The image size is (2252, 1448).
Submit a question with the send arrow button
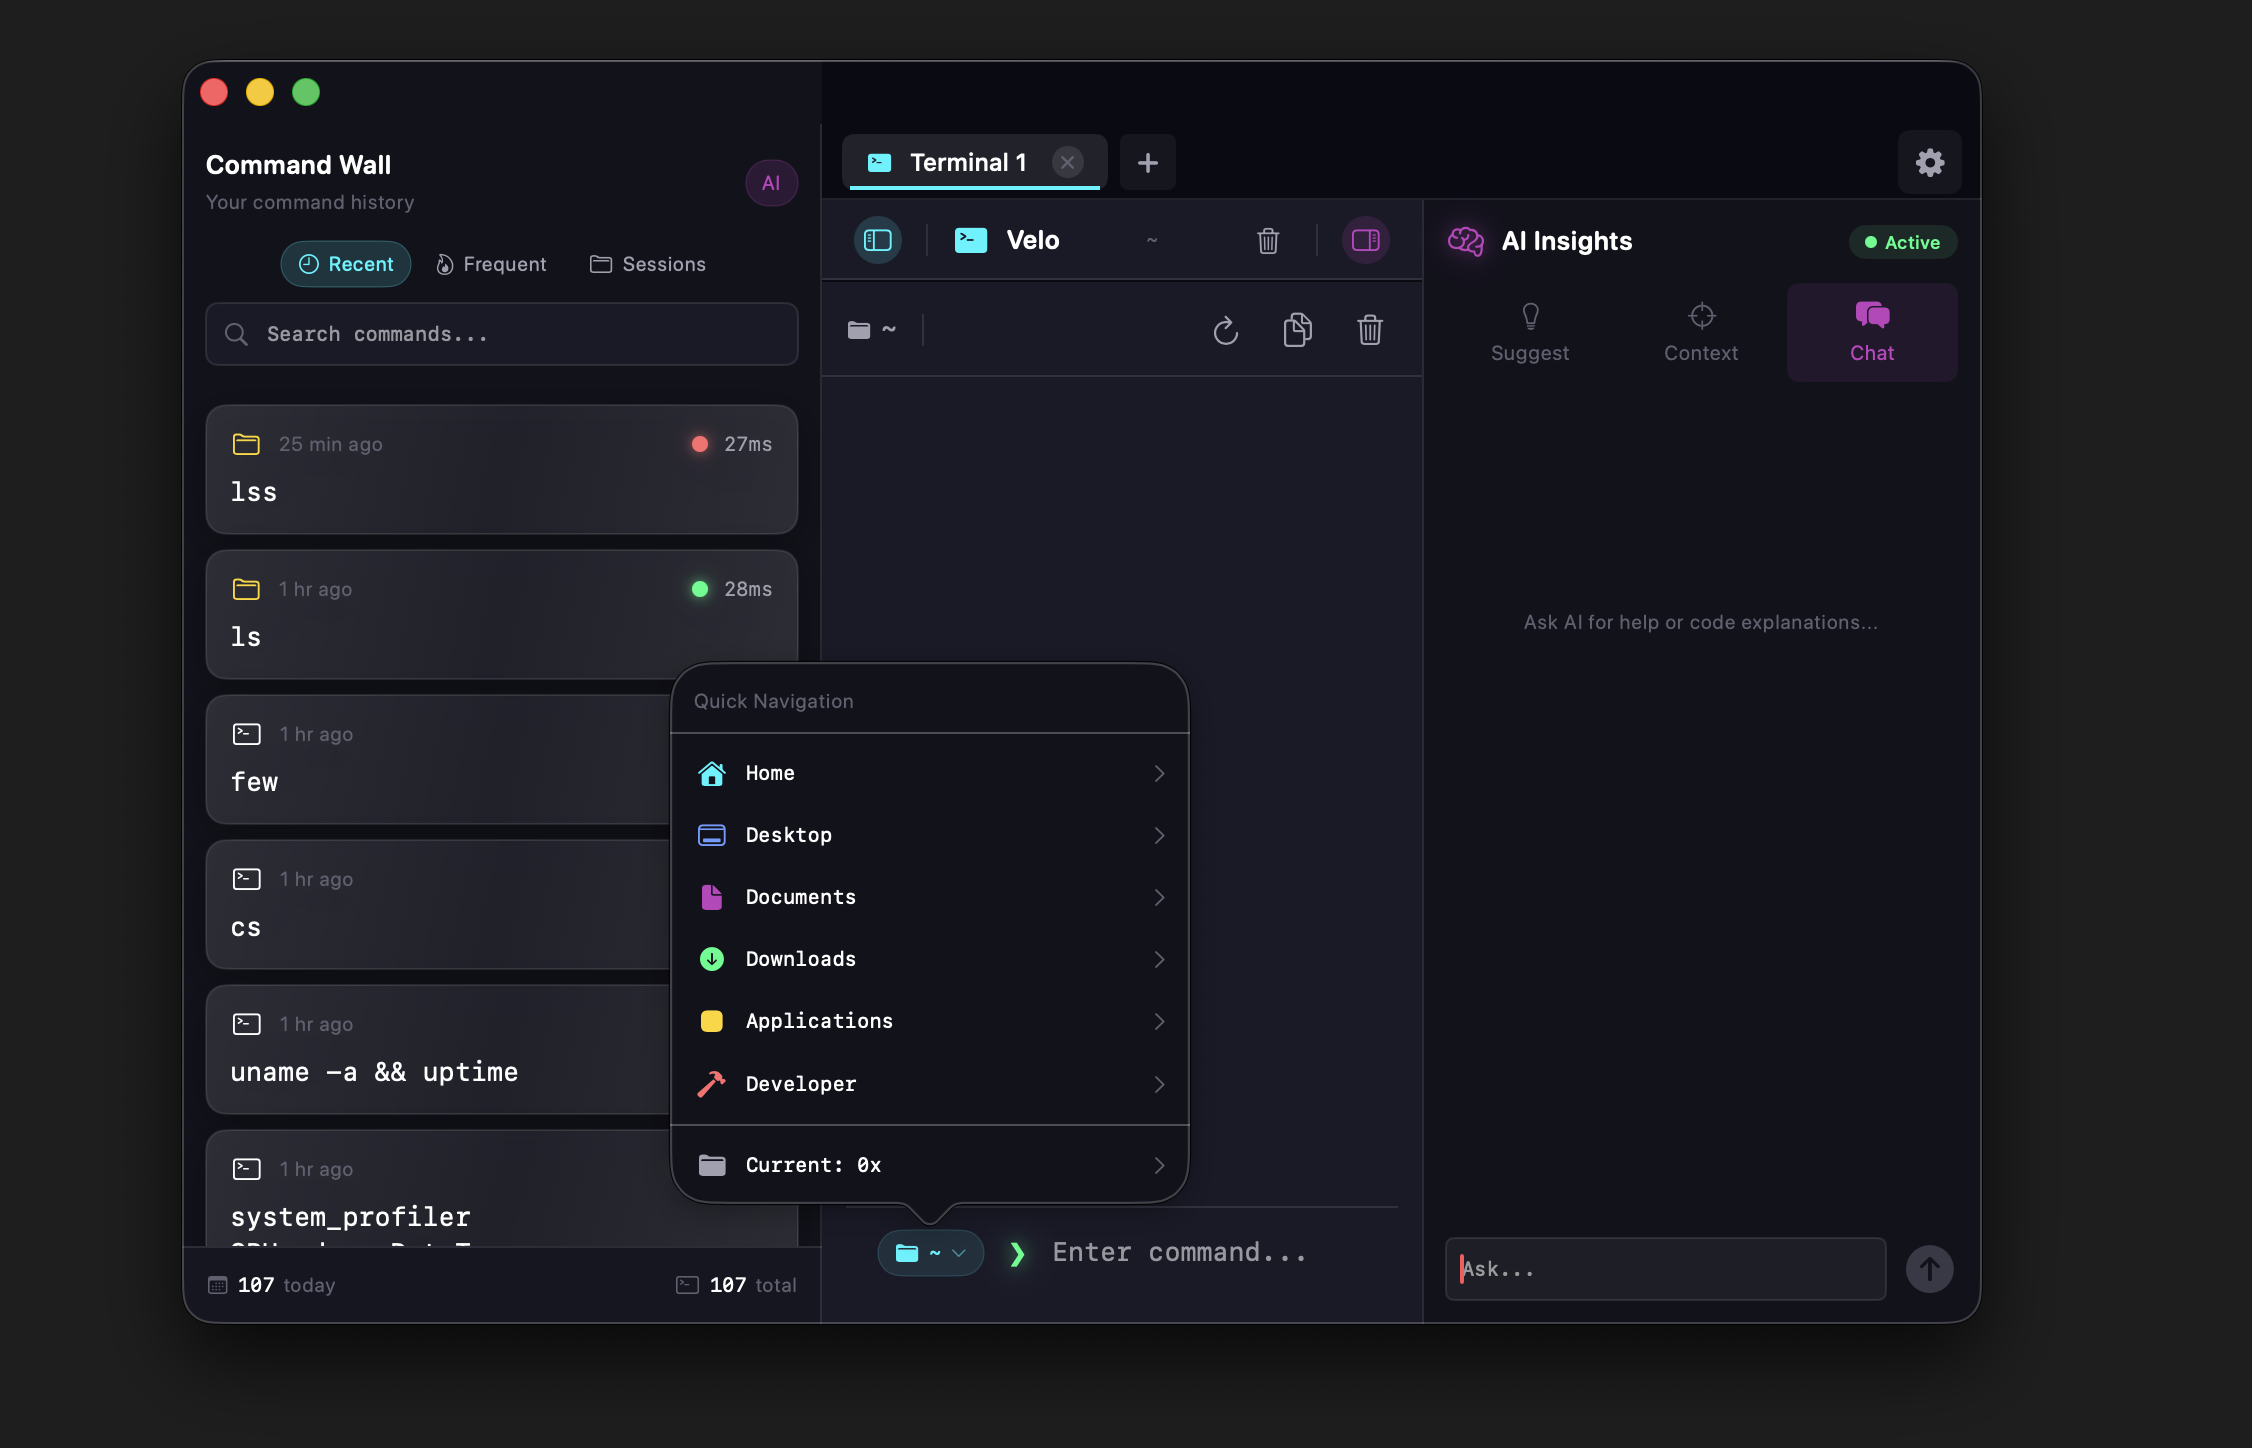coord(1930,1268)
